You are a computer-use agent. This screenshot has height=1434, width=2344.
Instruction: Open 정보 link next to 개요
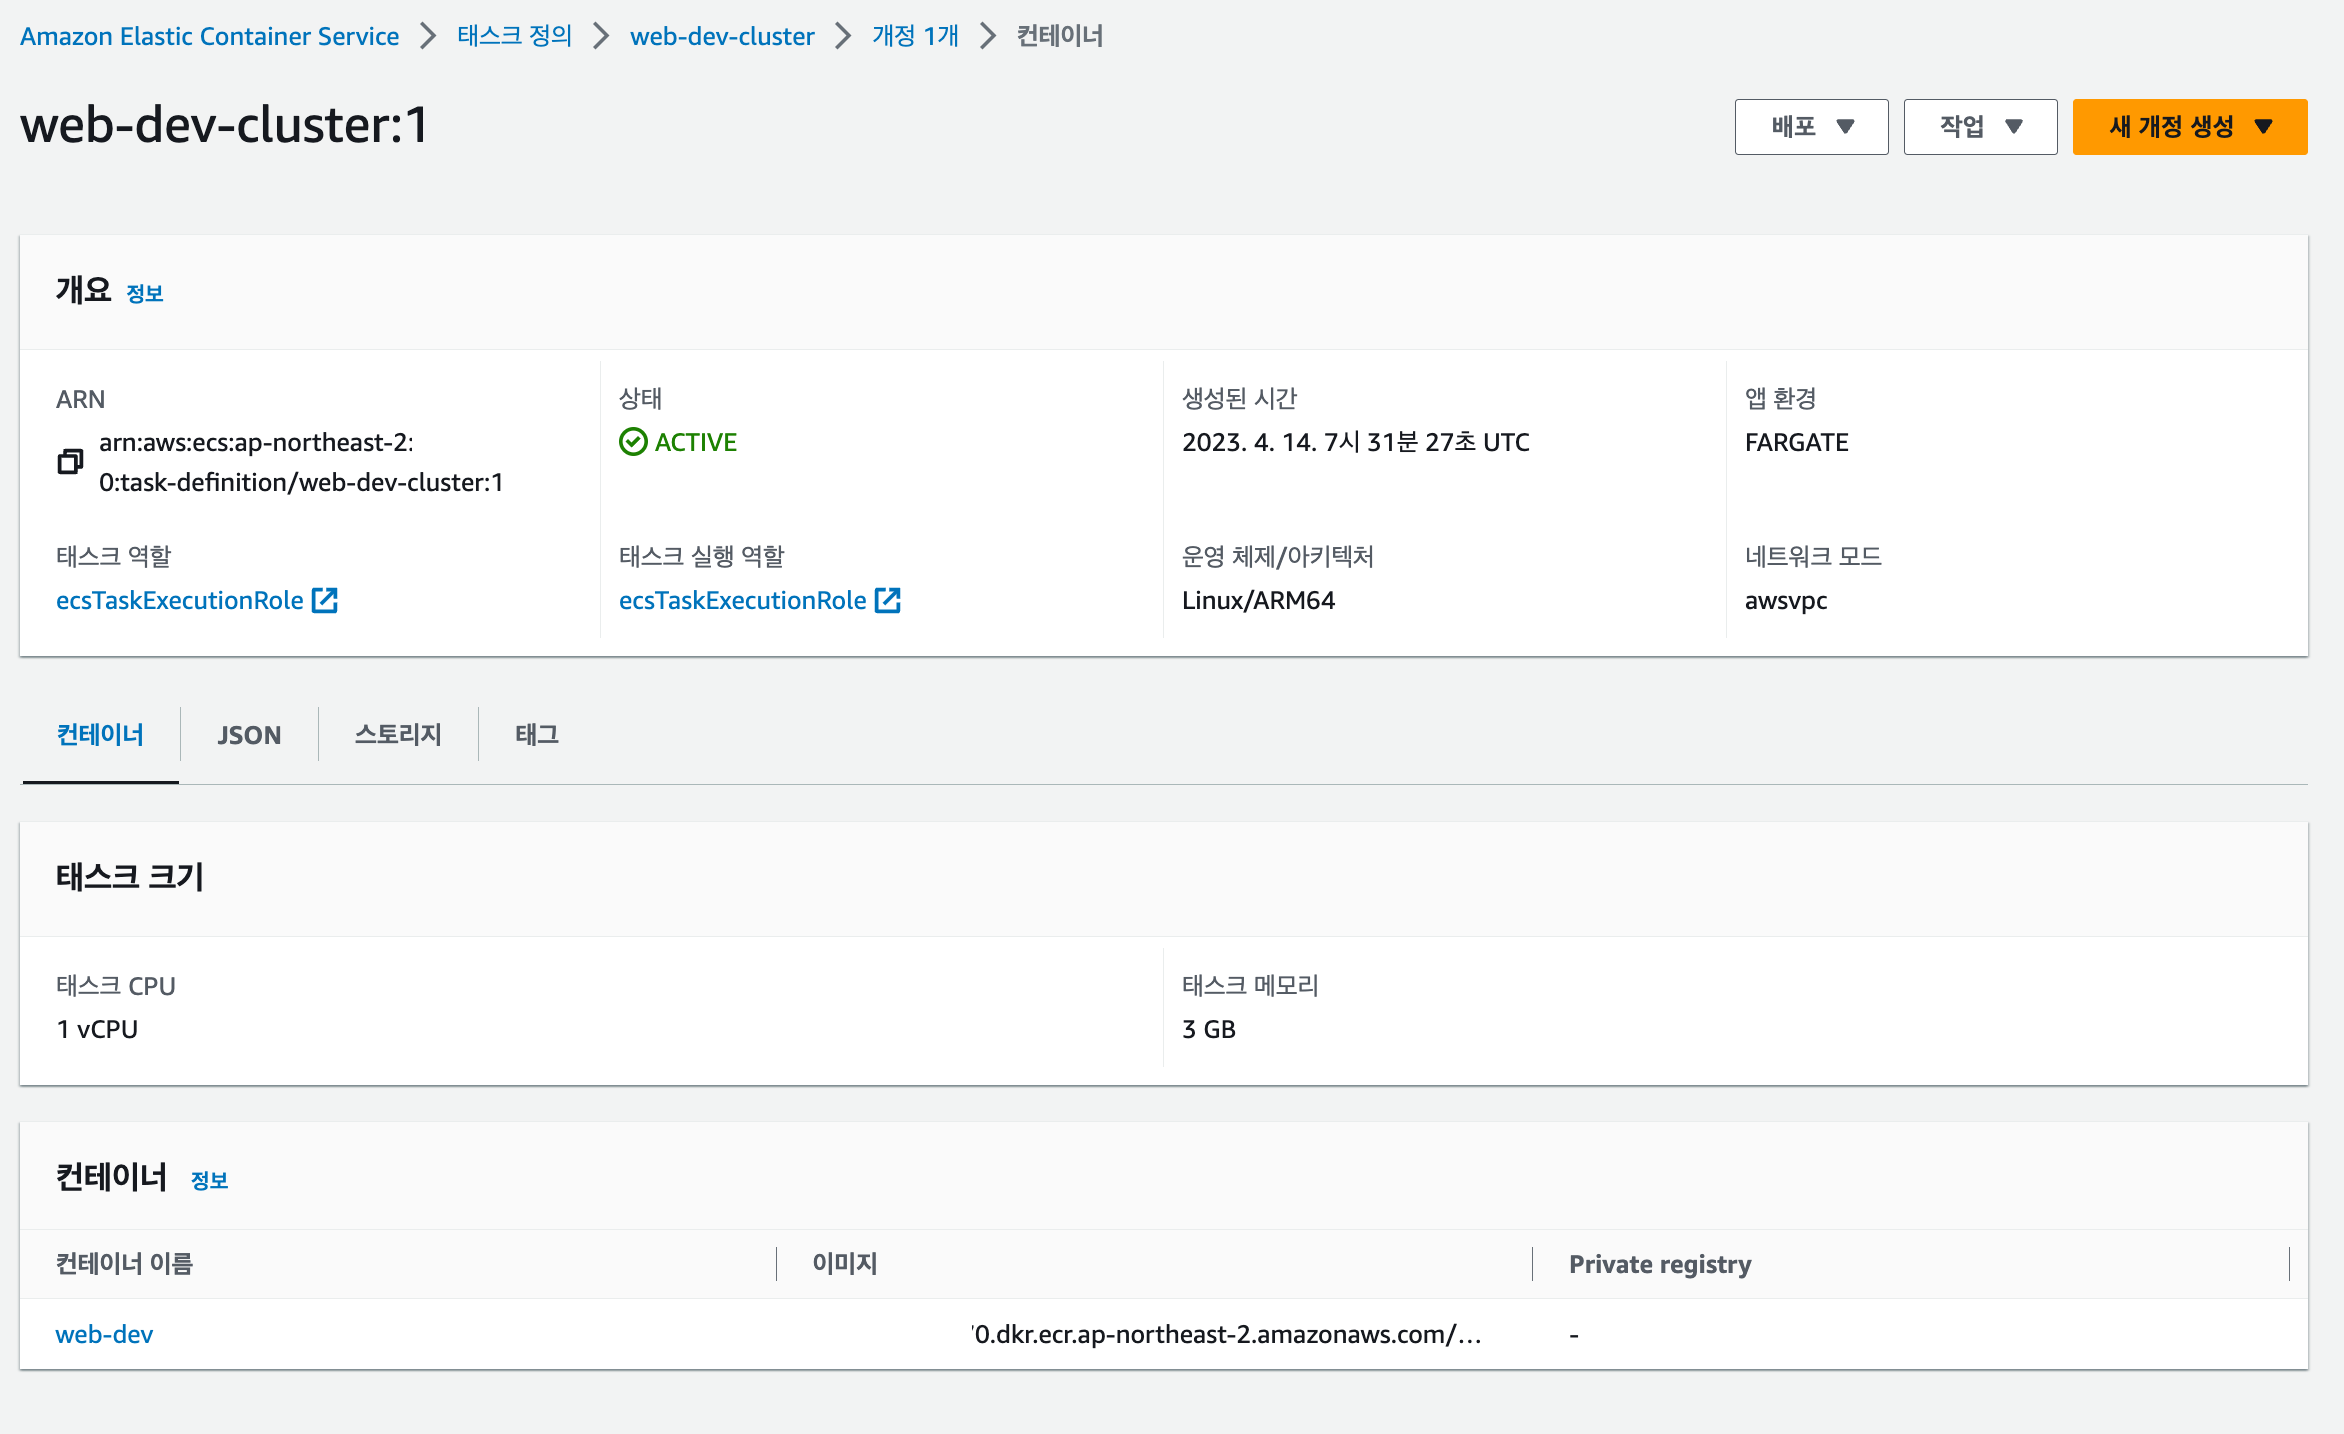(x=145, y=293)
